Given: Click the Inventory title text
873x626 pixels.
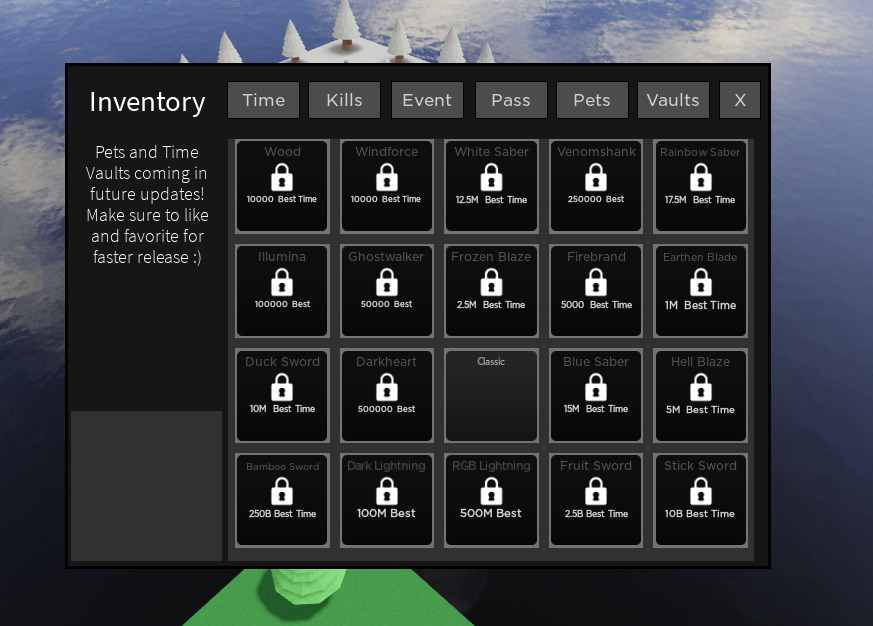Looking at the screenshot, I should 148,102.
